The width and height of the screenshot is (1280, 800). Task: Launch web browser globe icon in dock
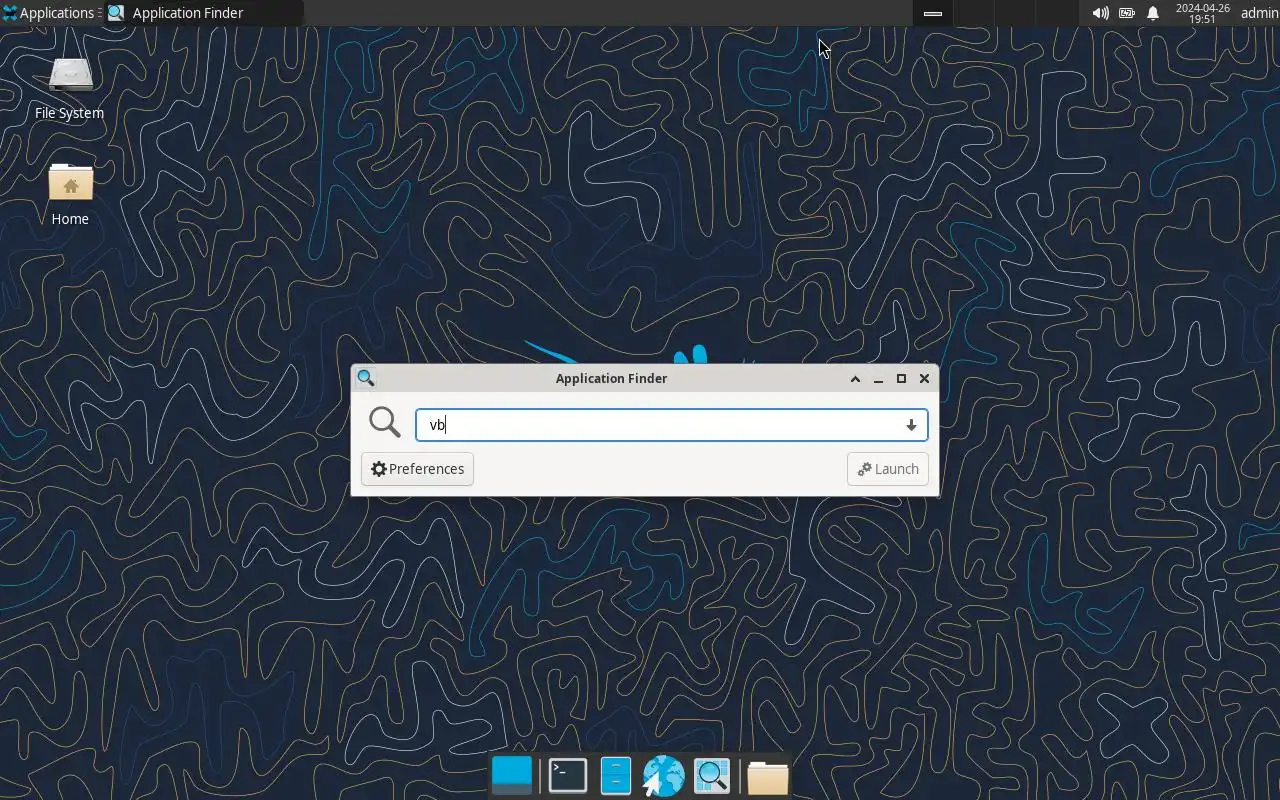click(663, 775)
